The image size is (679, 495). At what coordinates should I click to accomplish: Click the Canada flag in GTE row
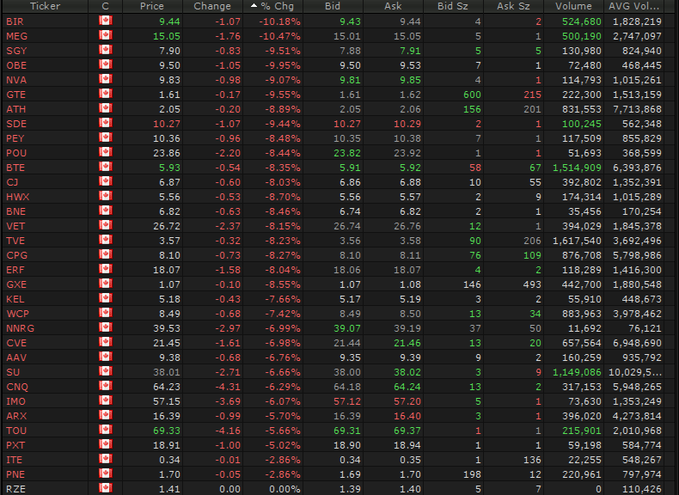pos(105,94)
